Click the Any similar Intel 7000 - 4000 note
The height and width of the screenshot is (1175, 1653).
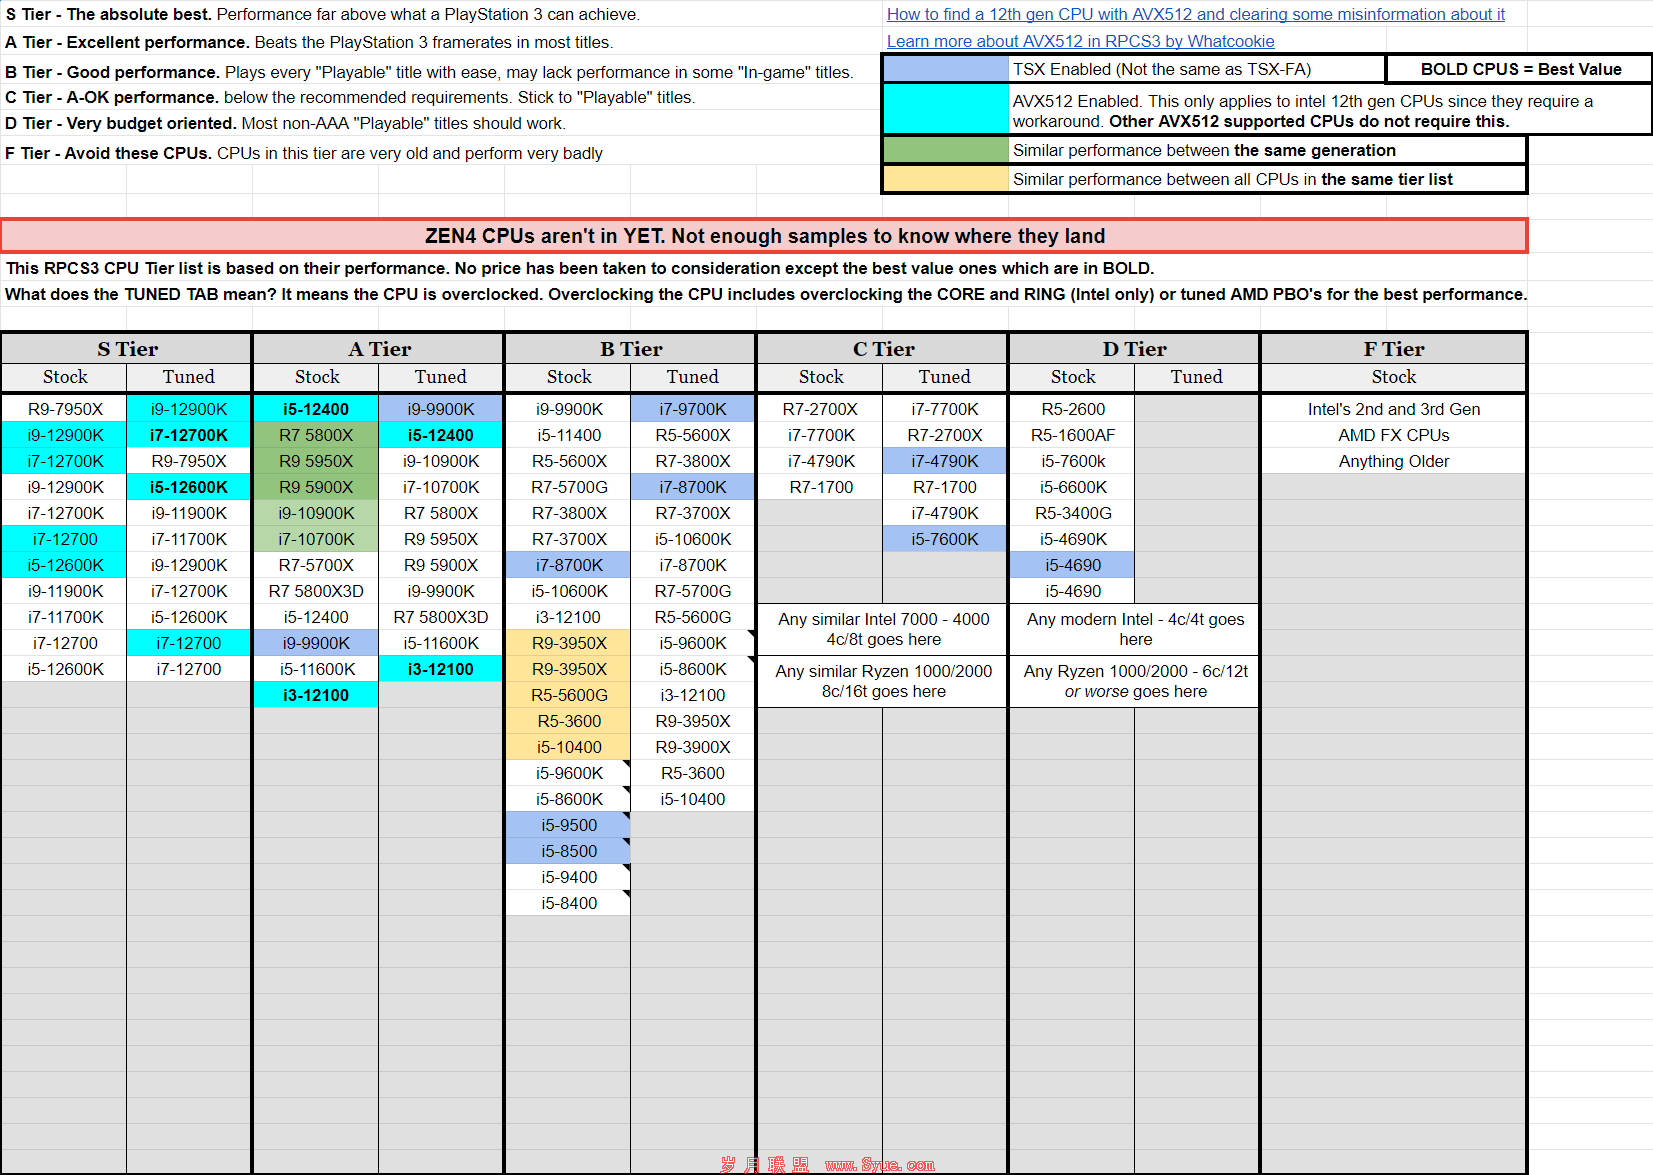click(x=883, y=629)
